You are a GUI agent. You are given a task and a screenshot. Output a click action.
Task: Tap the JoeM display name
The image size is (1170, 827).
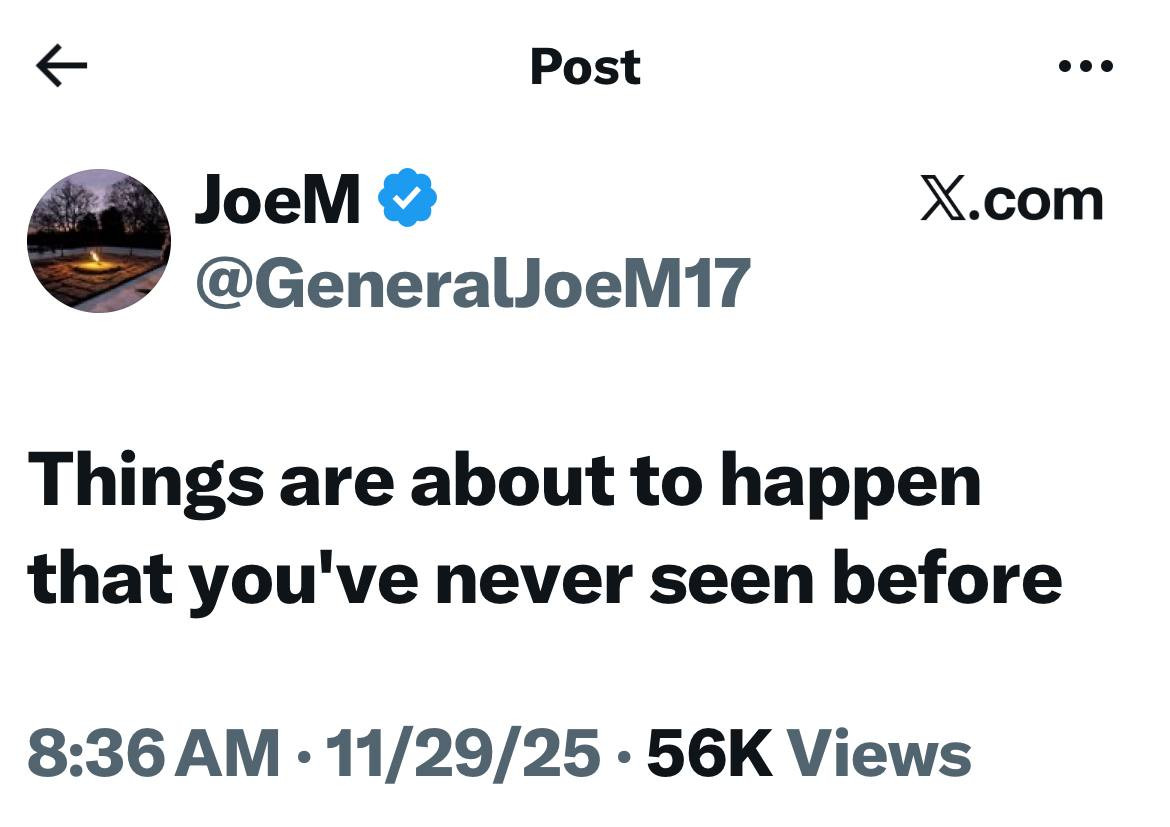point(277,199)
